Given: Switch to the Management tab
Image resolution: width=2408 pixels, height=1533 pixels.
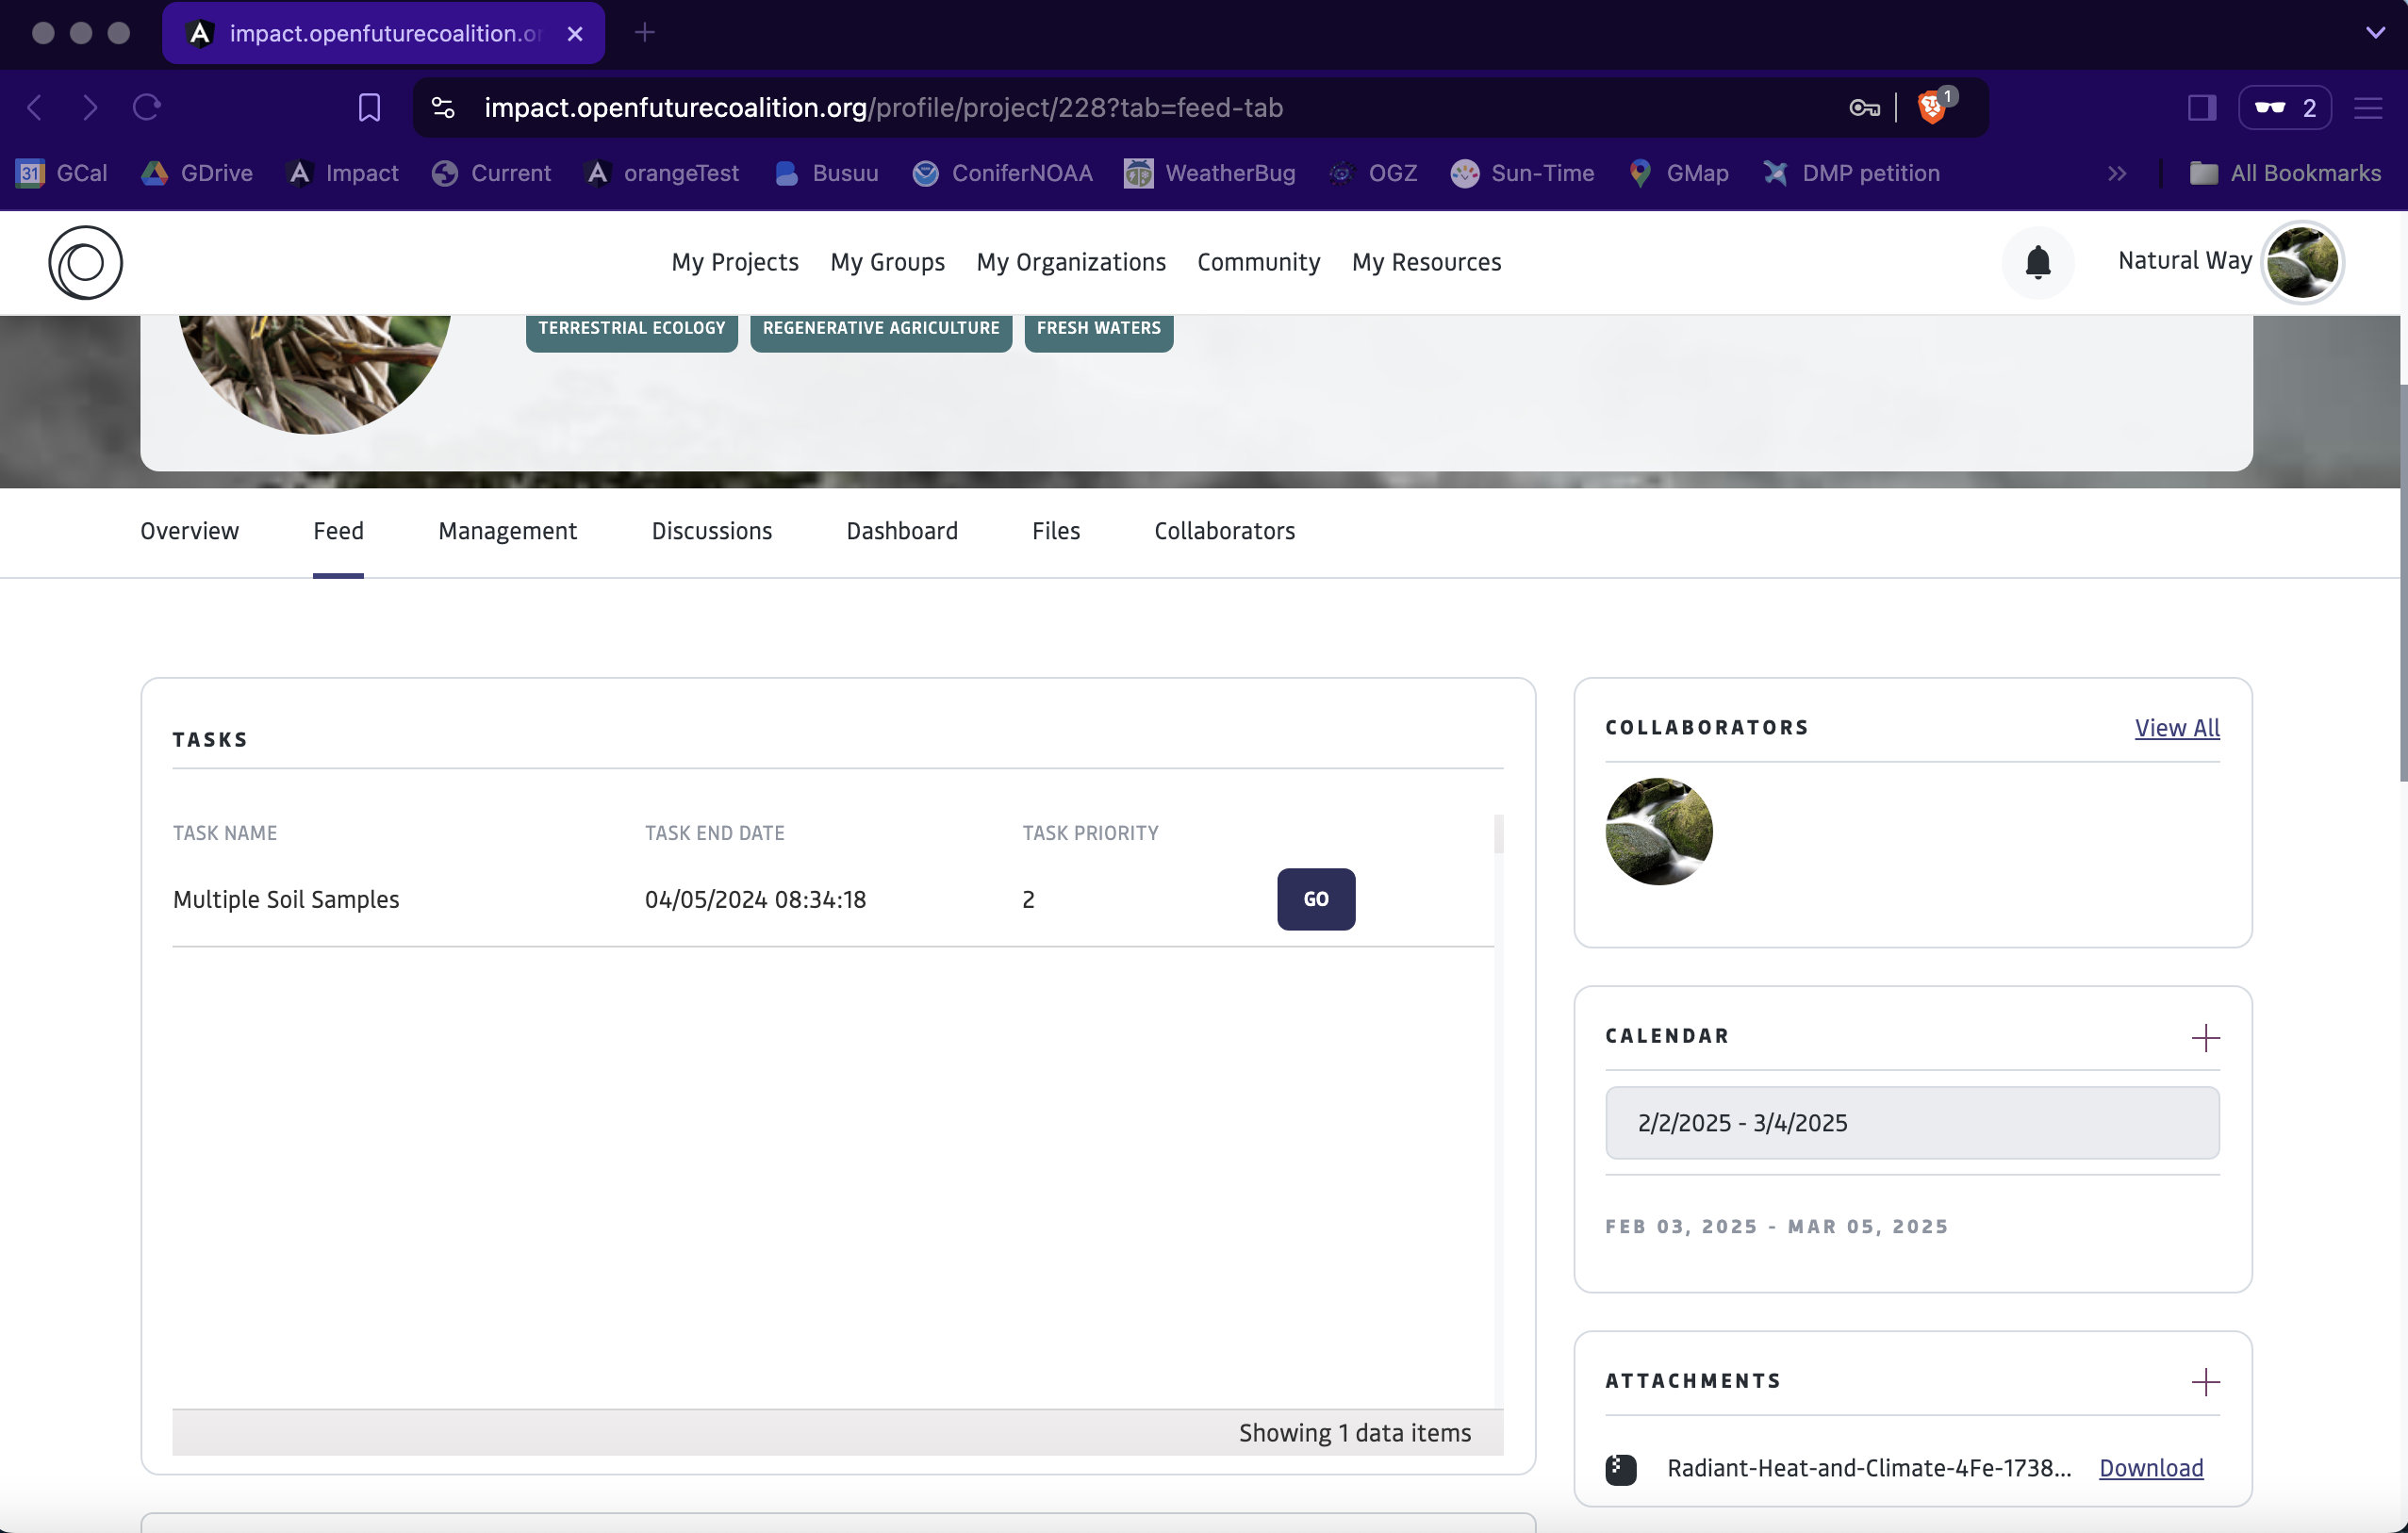Looking at the screenshot, I should click(x=507, y=531).
